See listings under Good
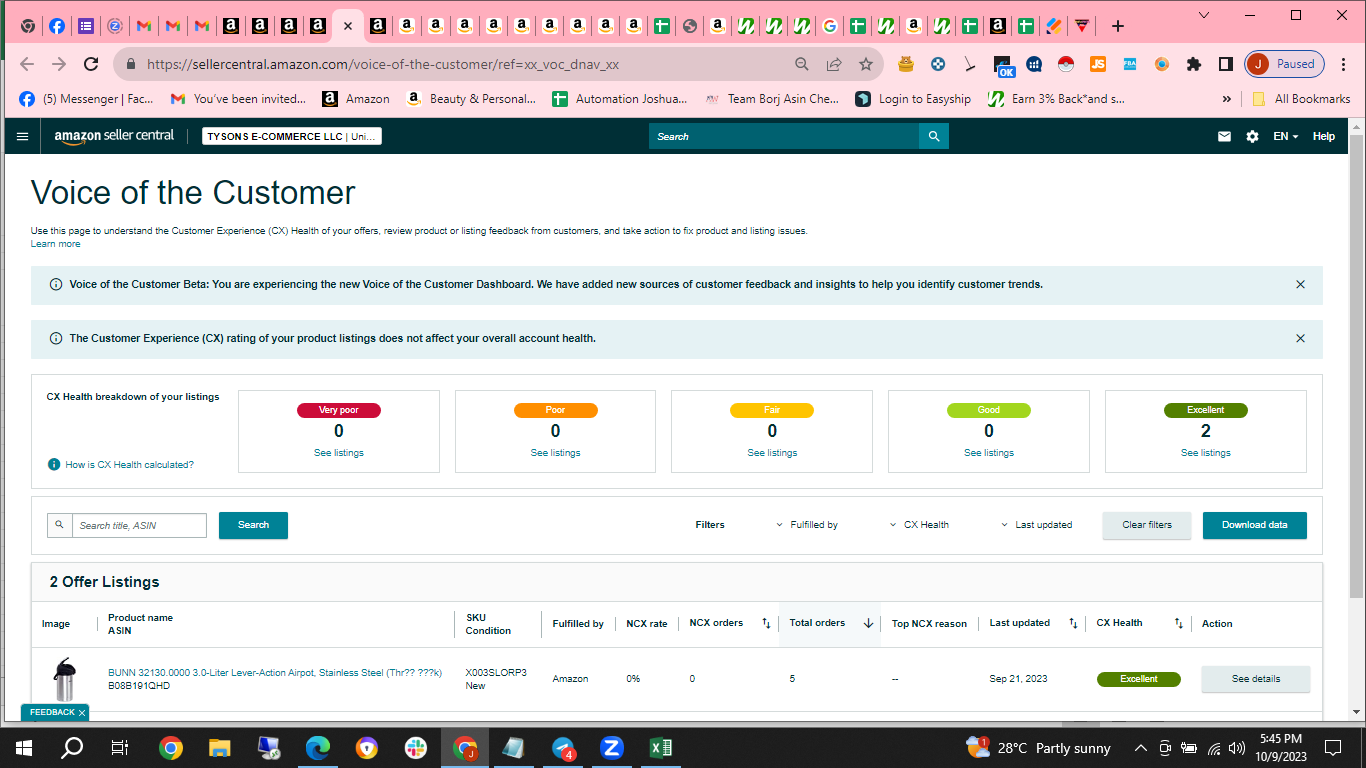Viewport: 1366px width, 768px height. tap(989, 453)
